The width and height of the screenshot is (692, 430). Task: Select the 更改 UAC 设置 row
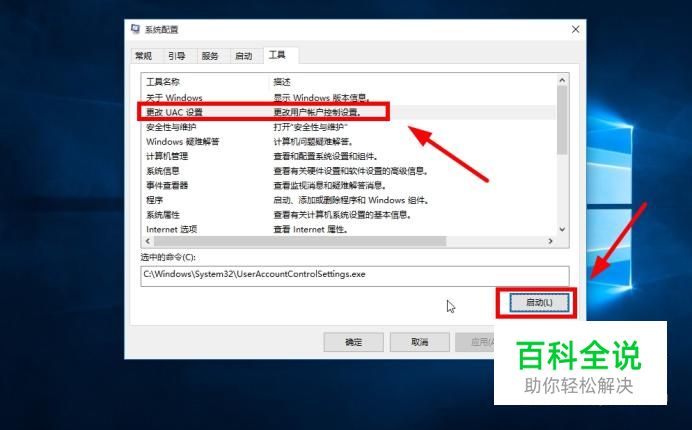click(348, 112)
